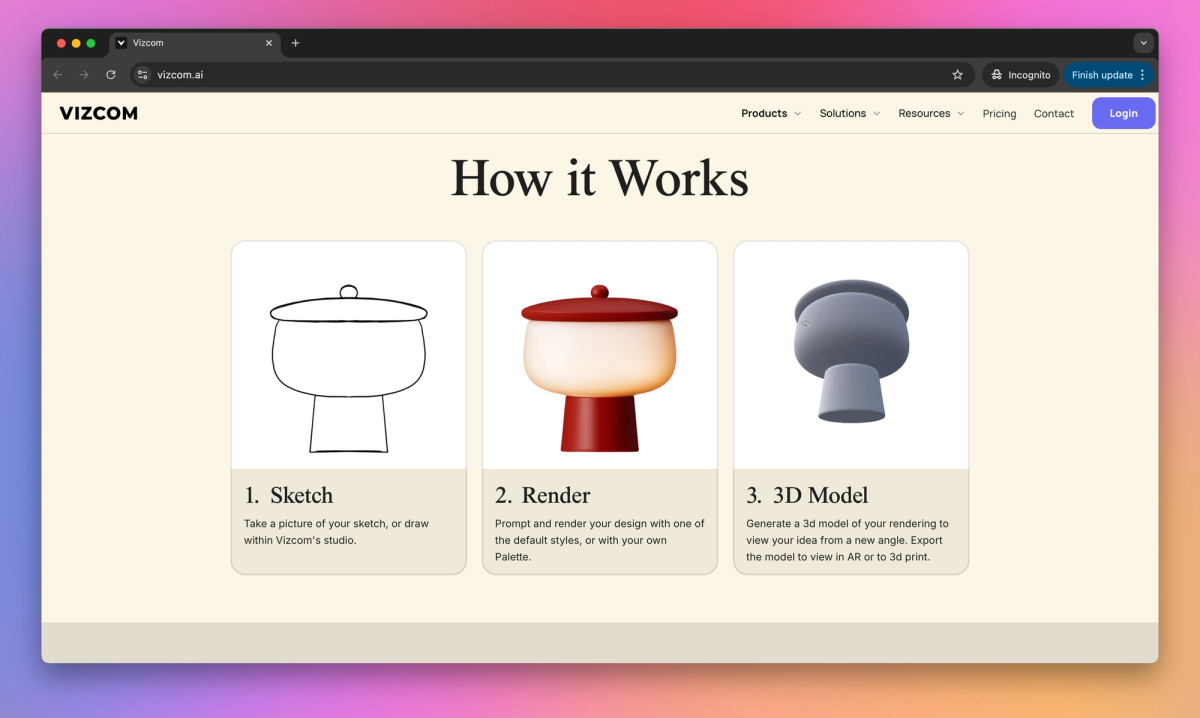Expand the Products menu

click(x=771, y=113)
